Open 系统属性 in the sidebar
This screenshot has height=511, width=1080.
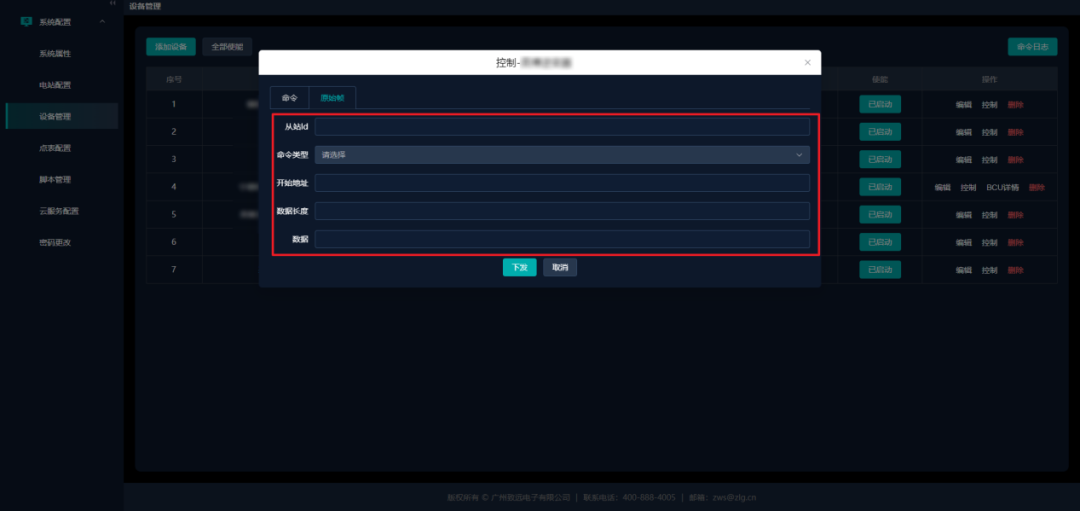(55, 54)
